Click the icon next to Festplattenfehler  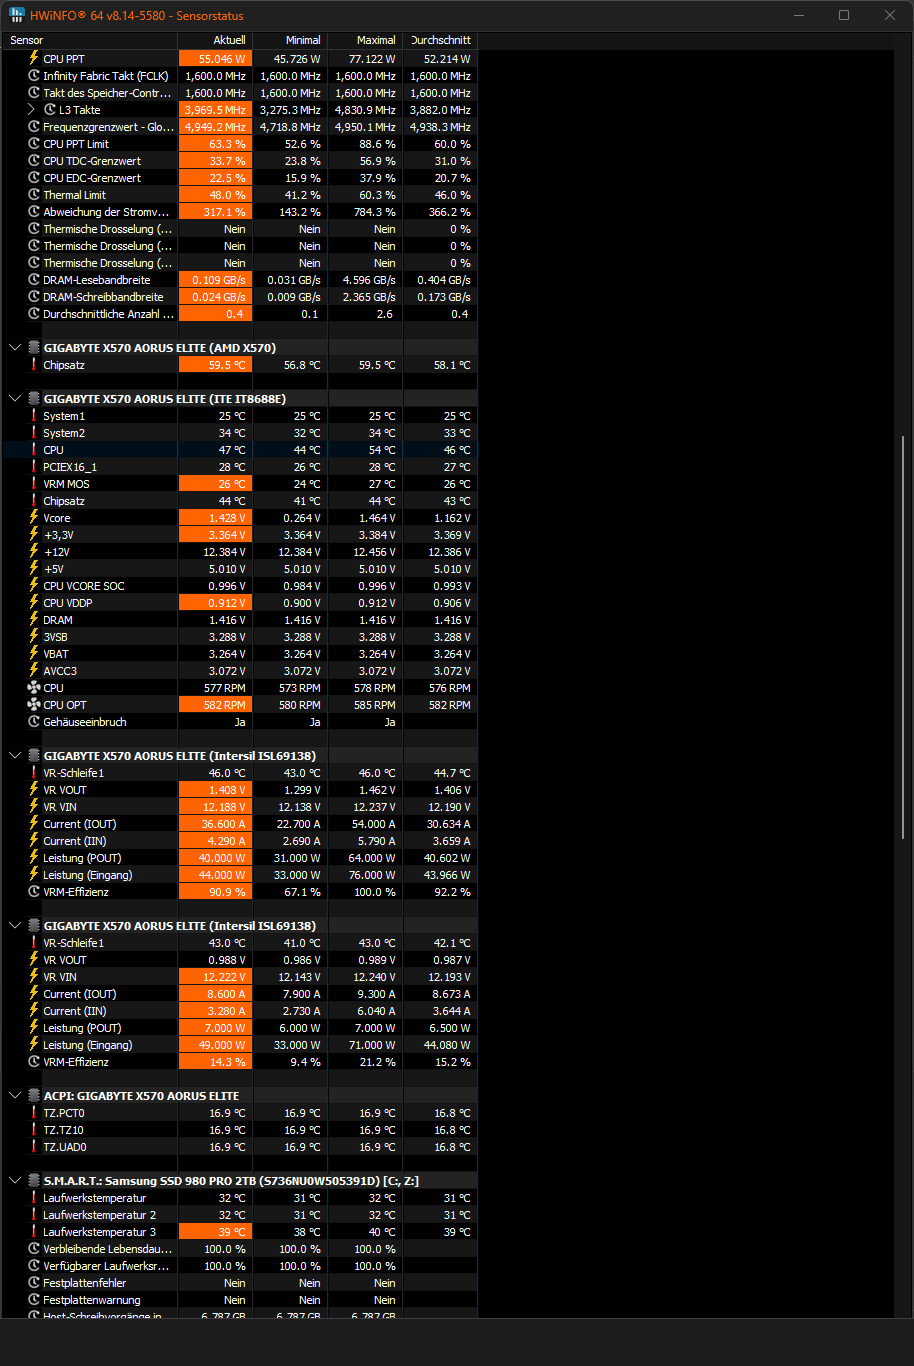pos(34,1283)
